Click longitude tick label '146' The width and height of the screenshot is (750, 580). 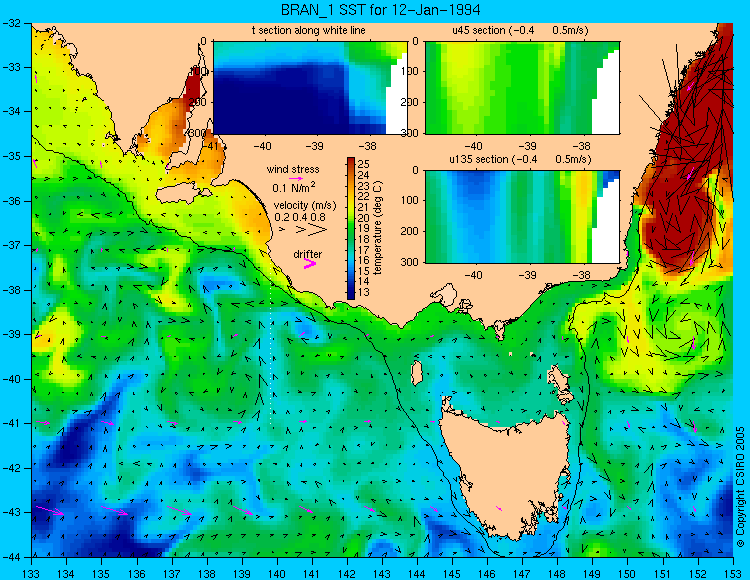click(x=487, y=573)
